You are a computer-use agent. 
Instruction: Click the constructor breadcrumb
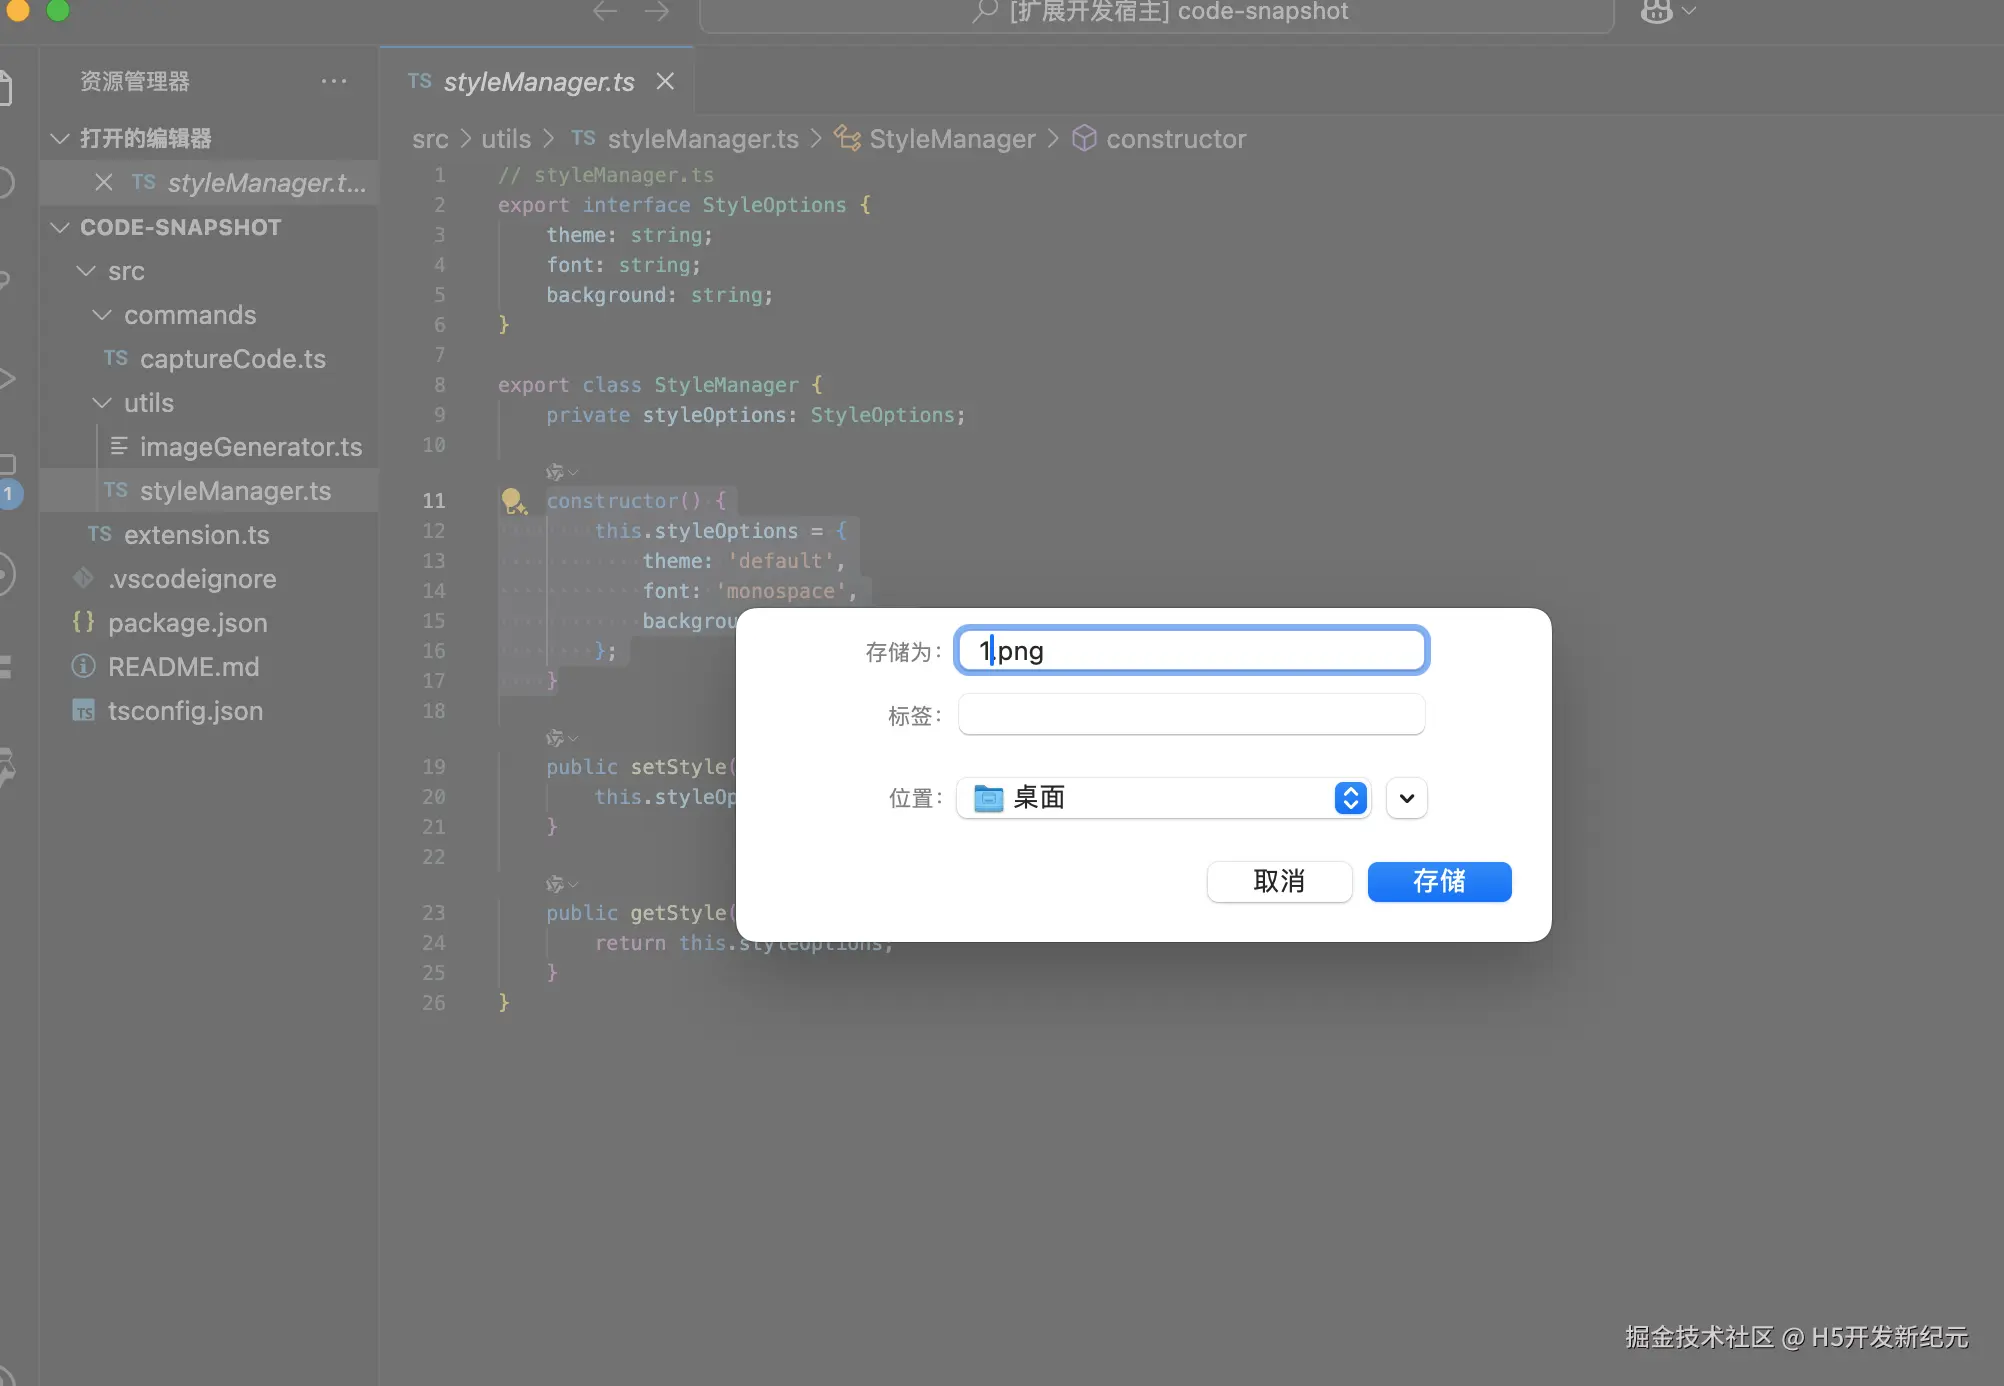[1159, 139]
